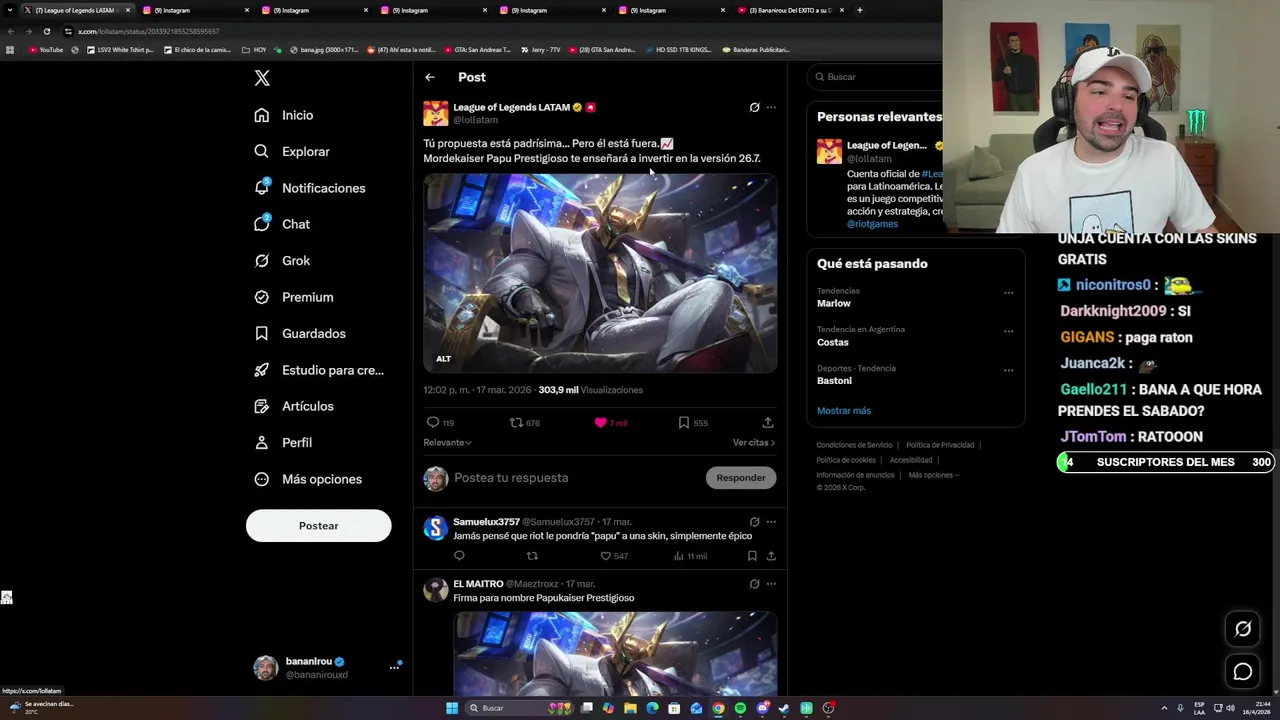Open three-dot menu on Samuelux3757 reply
This screenshot has width=1280, height=720.
click(x=771, y=522)
